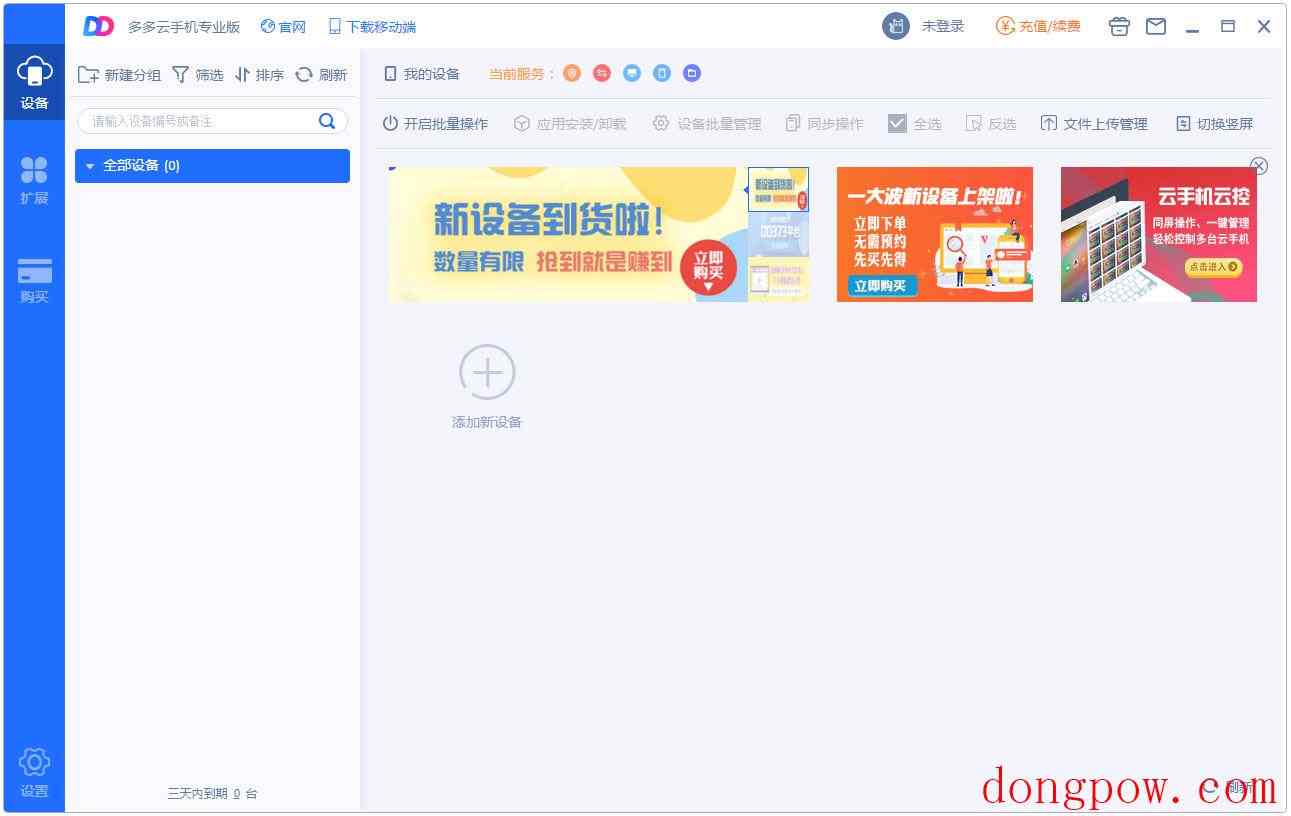1291x816 pixels.
Task: Refresh device list with 刷新
Action: [321, 75]
